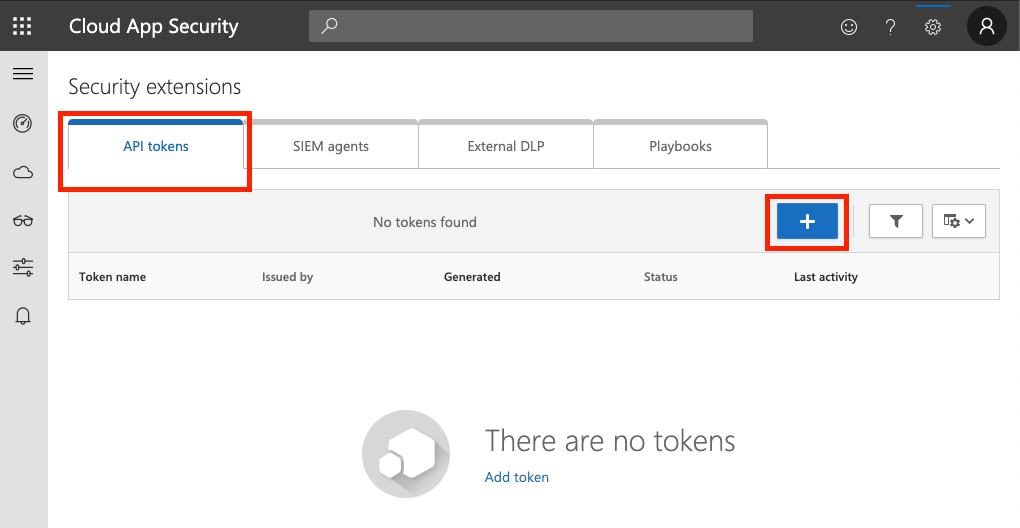Click into the top search field
This screenshot has height=528, width=1020.
530,26
